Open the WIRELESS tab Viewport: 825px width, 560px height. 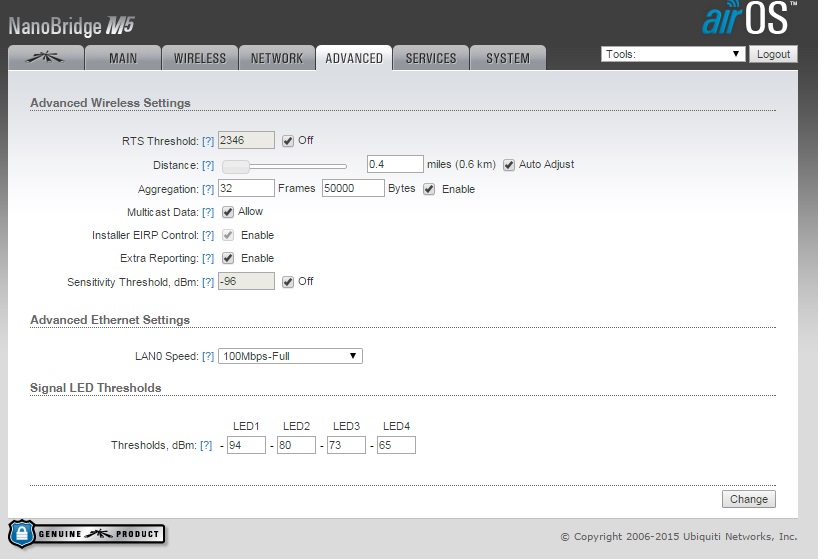(x=200, y=58)
